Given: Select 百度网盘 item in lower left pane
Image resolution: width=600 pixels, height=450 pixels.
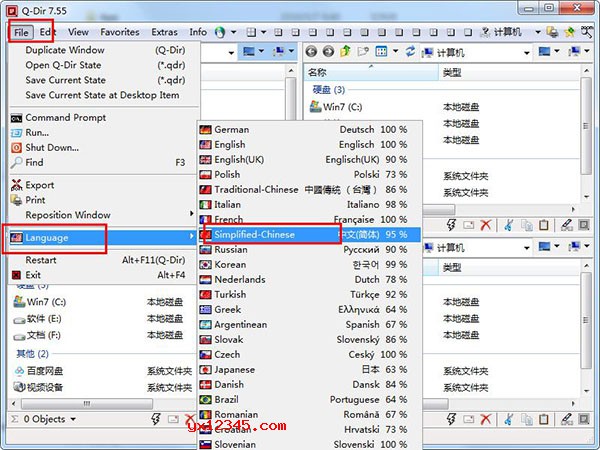Looking at the screenshot, I should click(x=38, y=371).
